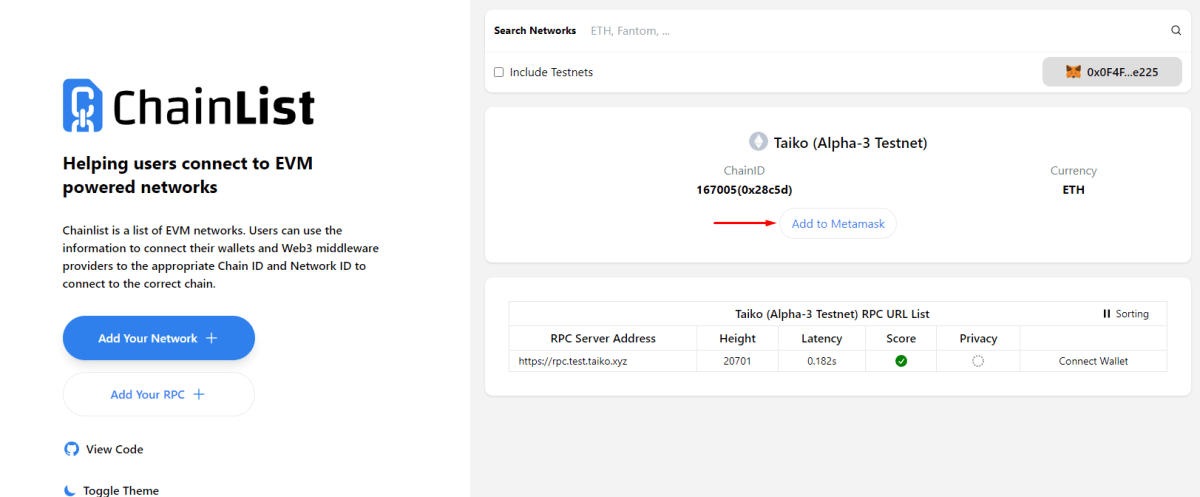Click Connect Wallet in RPC row
Screen dimensions: 1200x497
1093,361
